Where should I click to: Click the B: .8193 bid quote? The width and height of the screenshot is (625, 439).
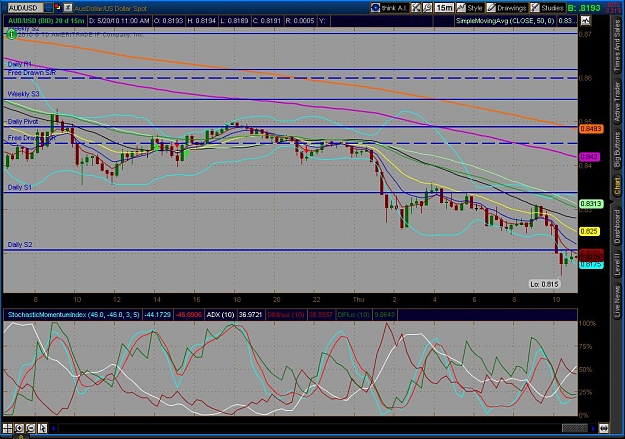(584, 8)
